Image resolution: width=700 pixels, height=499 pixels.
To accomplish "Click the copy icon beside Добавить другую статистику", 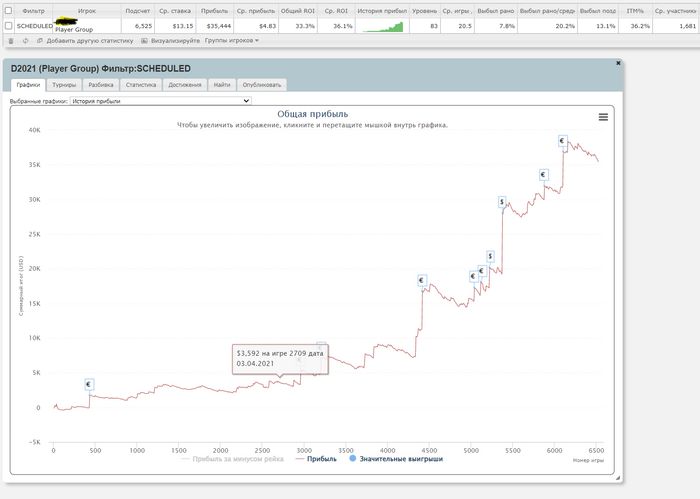I will click(40, 41).
